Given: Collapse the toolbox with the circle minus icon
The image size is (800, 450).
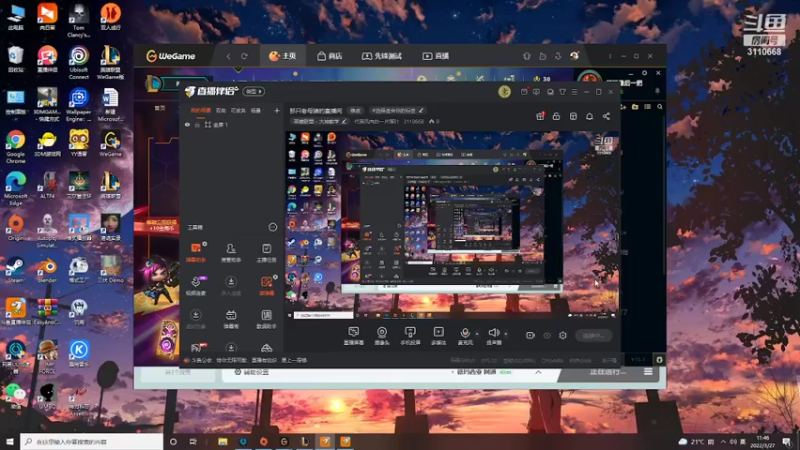Looking at the screenshot, I should (273, 227).
